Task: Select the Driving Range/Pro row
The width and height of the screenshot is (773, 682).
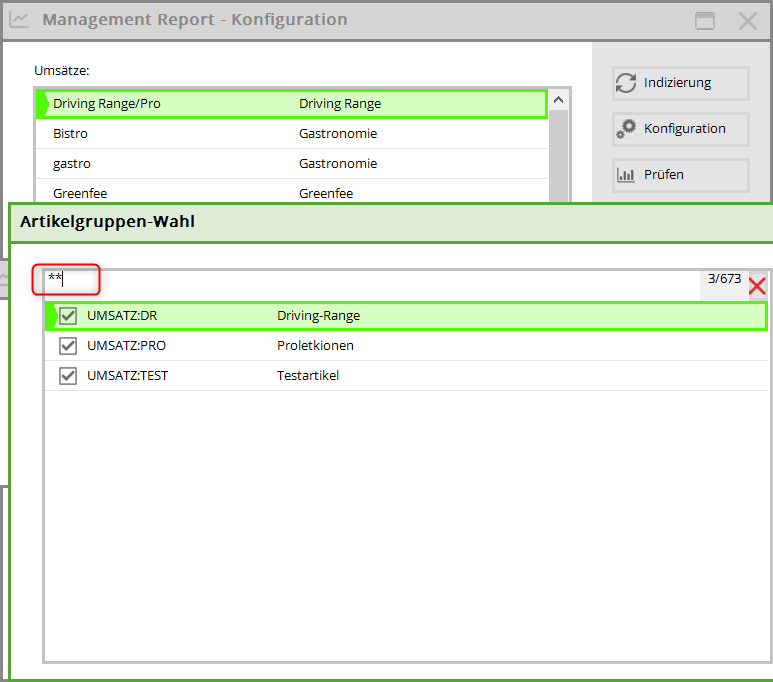Action: point(290,104)
